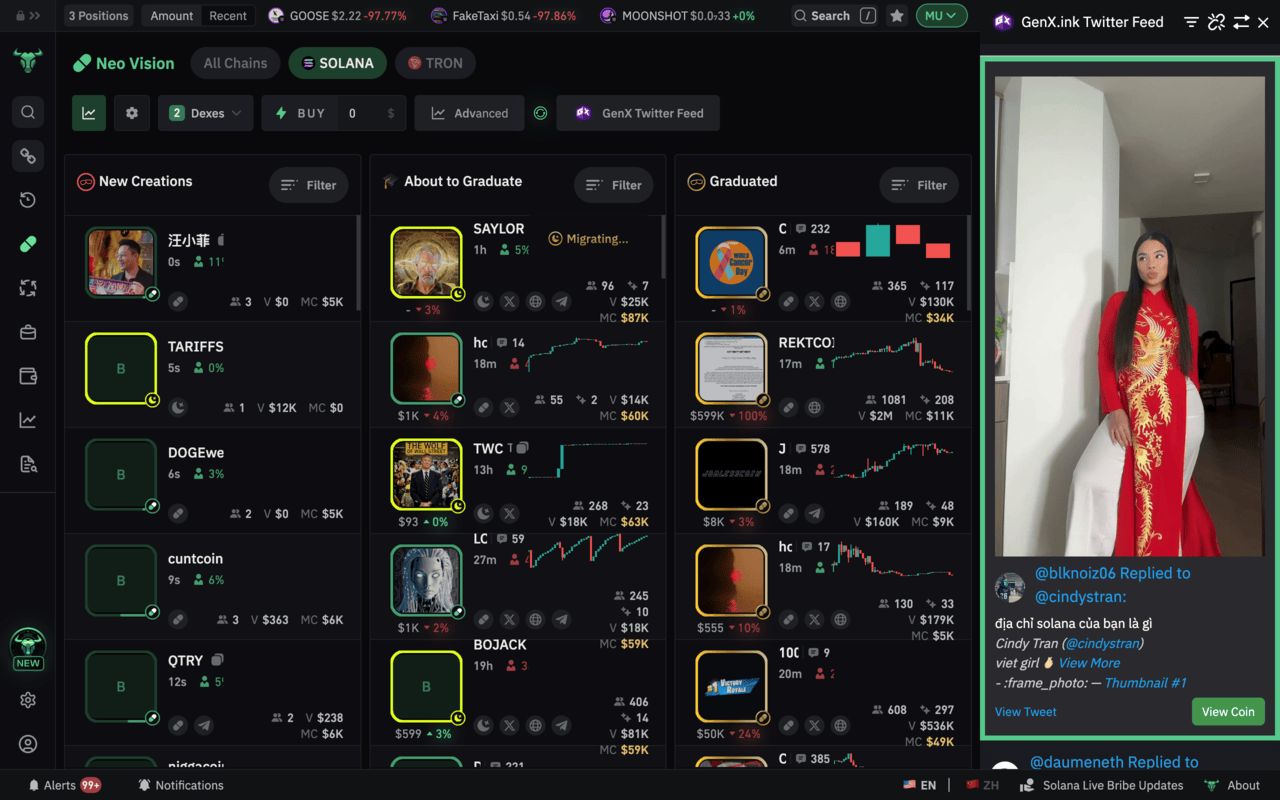
Task: Open the line-chart icon in the left sidebar
Action: pyautogui.click(x=28, y=420)
